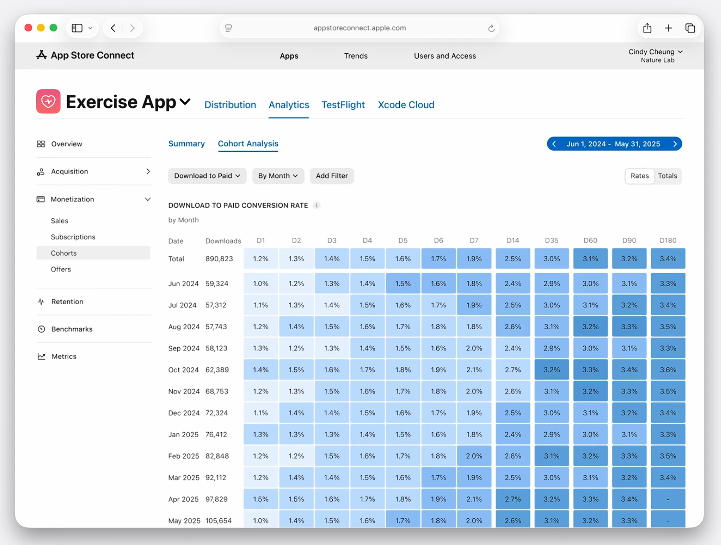Open Users and Access navigation

tap(445, 56)
